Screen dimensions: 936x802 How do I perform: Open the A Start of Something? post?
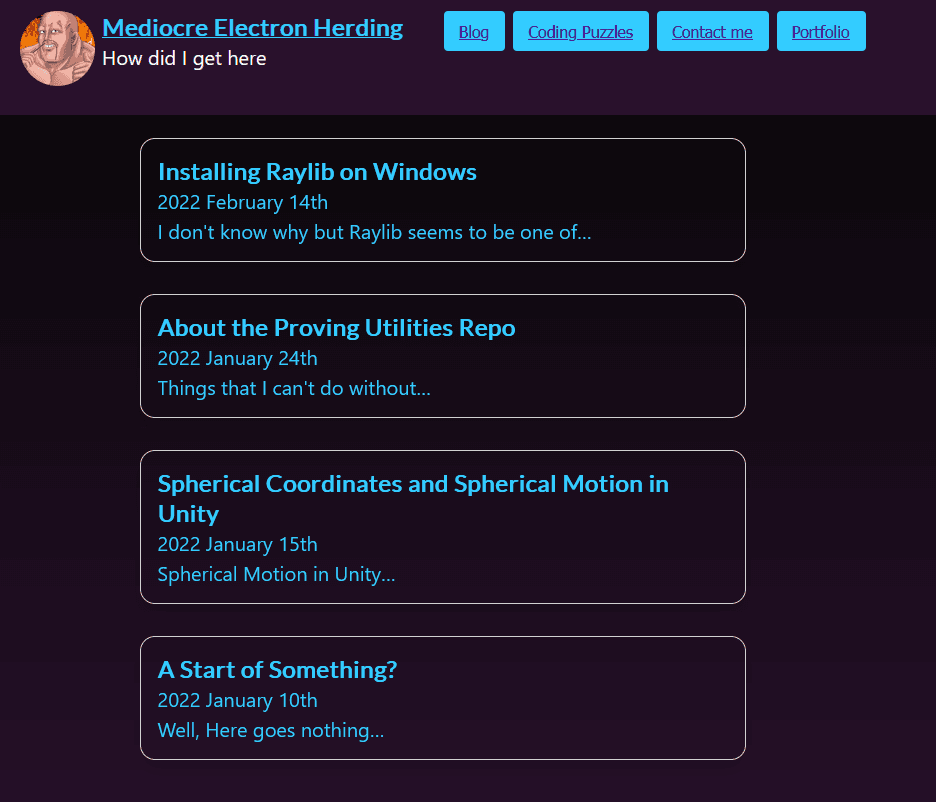point(277,670)
